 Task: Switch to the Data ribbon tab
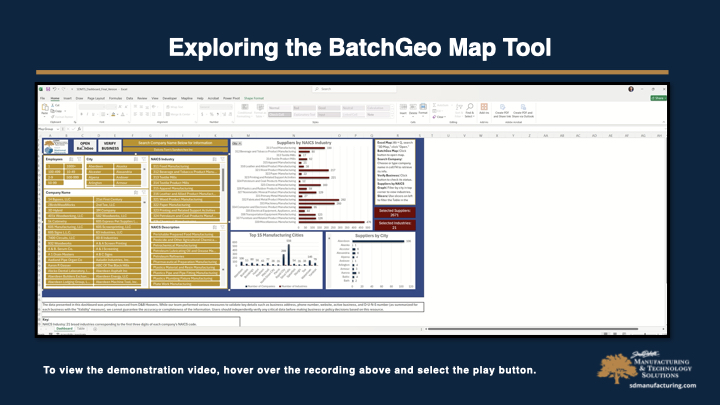(x=129, y=98)
